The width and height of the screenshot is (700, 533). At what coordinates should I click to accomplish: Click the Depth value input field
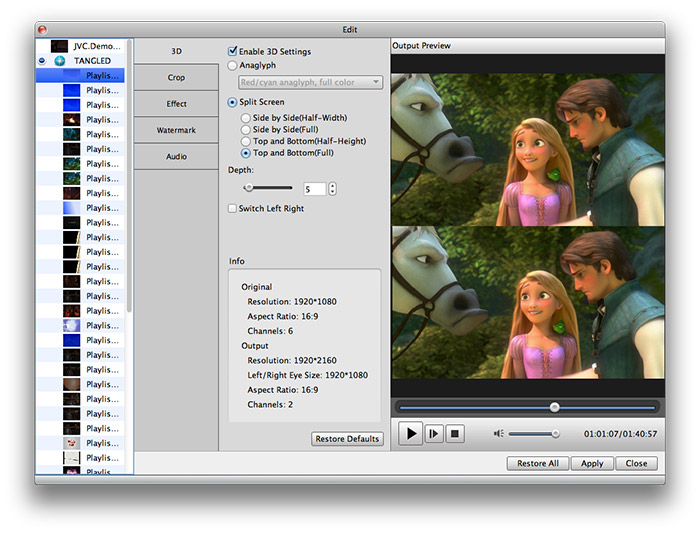(x=314, y=188)
